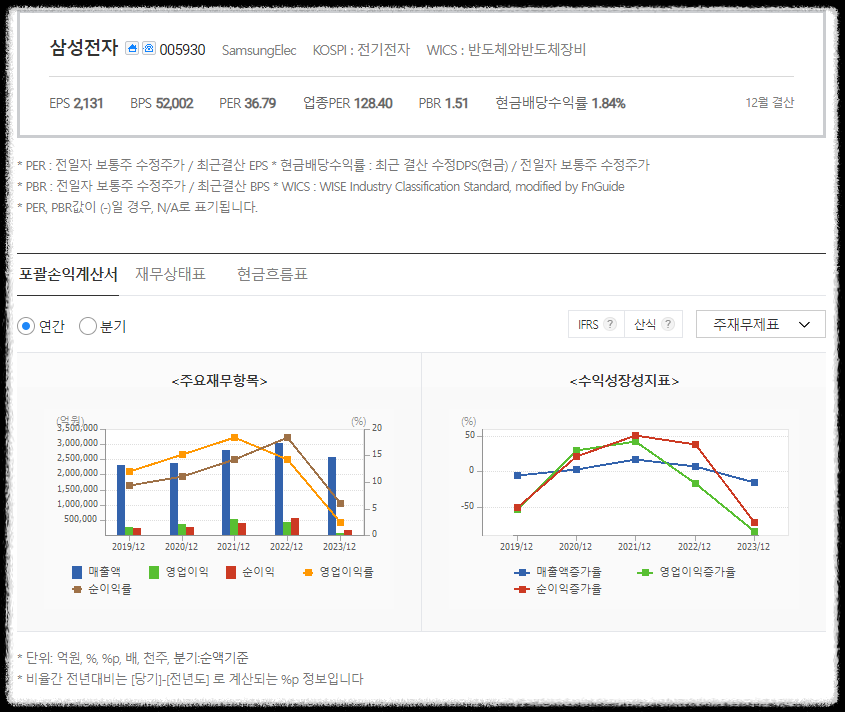Click the phone icon beside stock code 005930
This screenshot has height=712, width=845.
tap(149, 48)
